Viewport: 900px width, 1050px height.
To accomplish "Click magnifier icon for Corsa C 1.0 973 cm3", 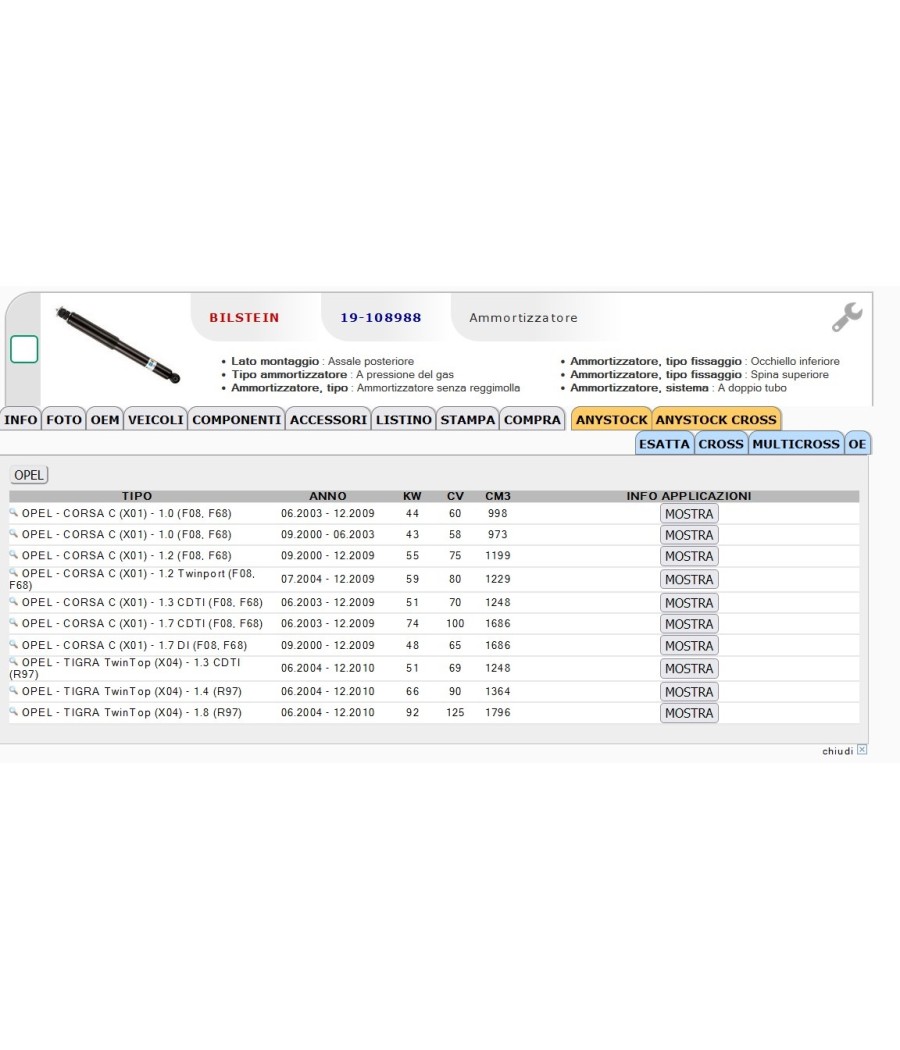I will [13, 534].
